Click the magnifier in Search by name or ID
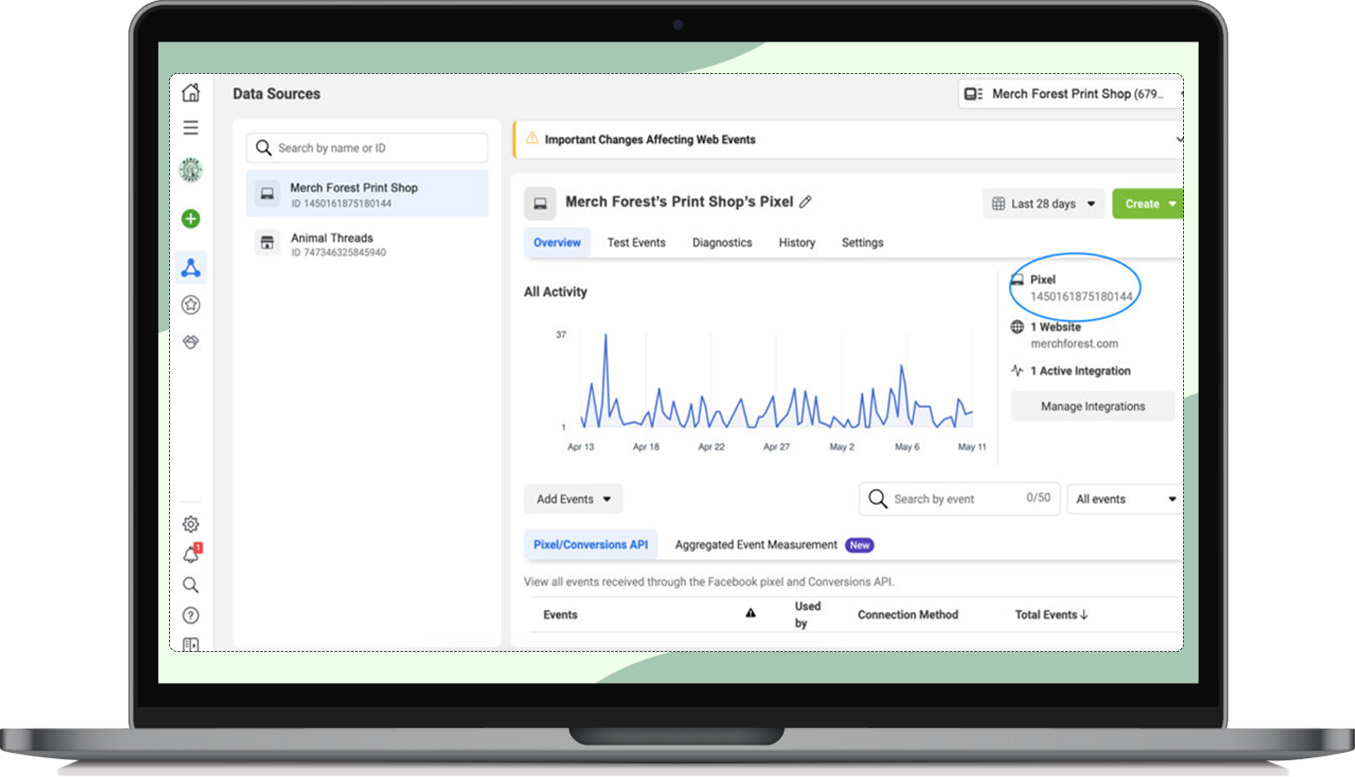The width and height of the screenshot is (1355, 777). 264,148
